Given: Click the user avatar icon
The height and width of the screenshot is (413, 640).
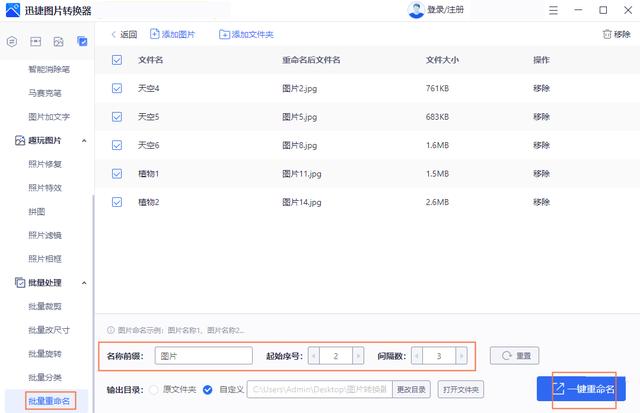Looking at the screenshot, I should (416, 10).
